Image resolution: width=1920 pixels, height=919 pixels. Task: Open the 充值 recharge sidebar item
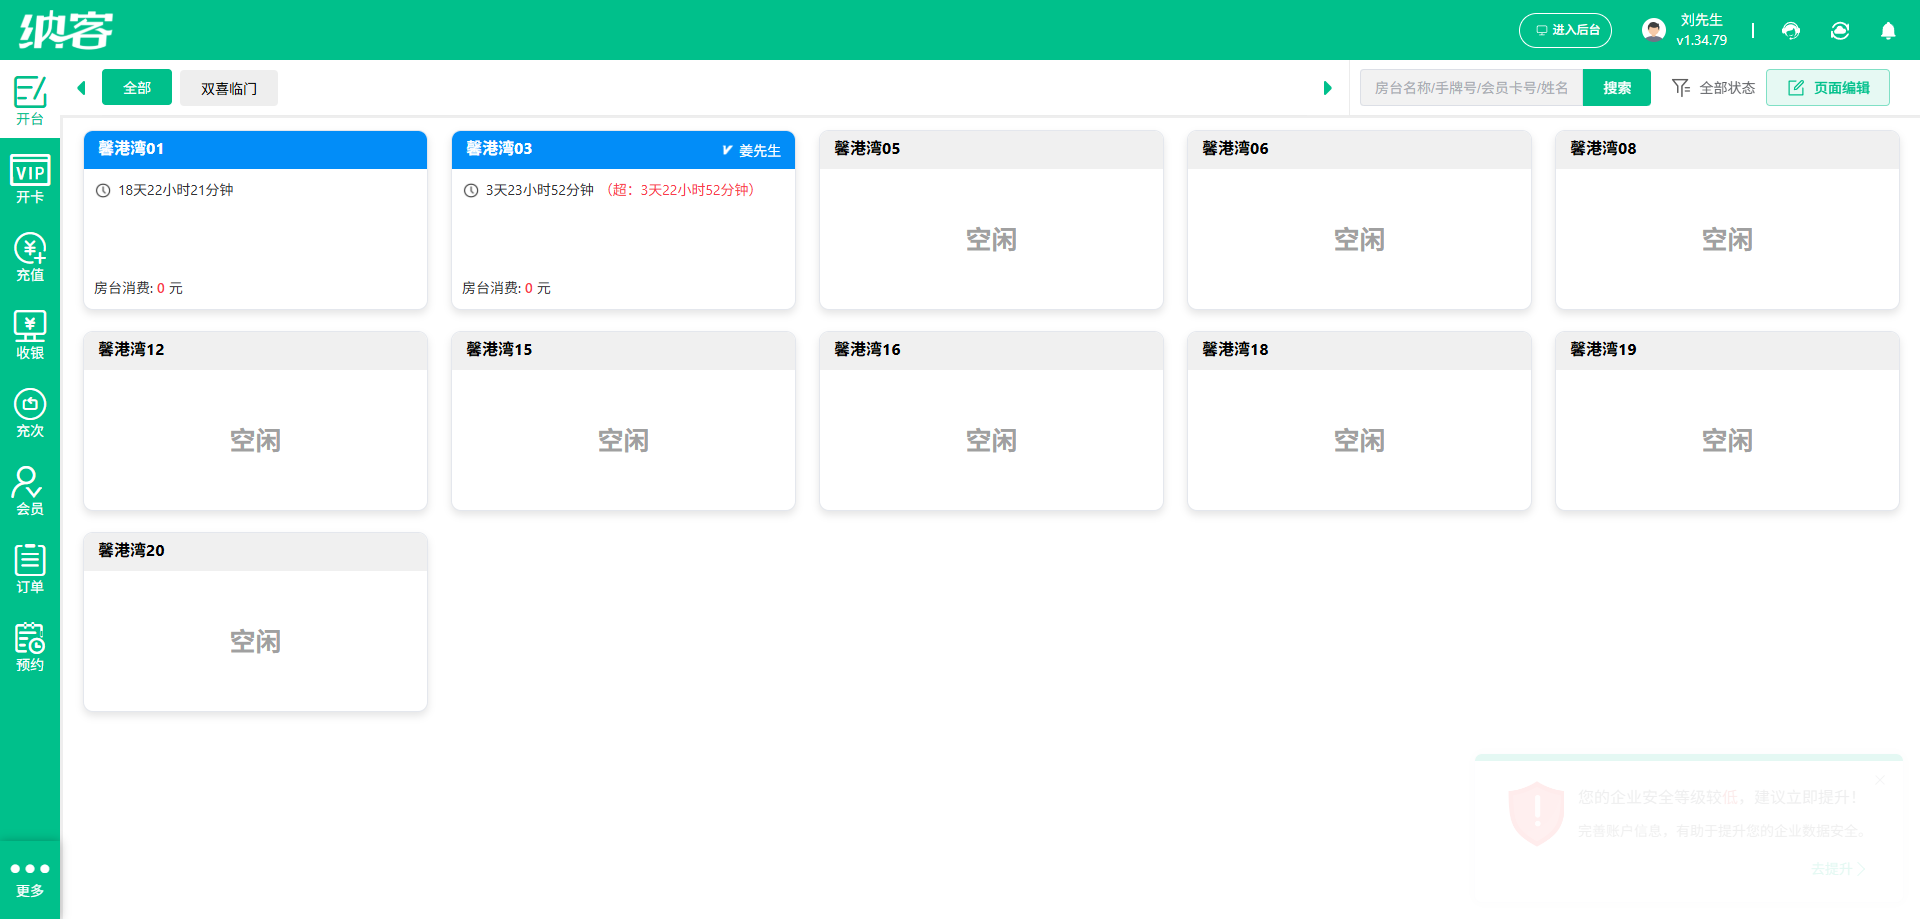[30, 256]
